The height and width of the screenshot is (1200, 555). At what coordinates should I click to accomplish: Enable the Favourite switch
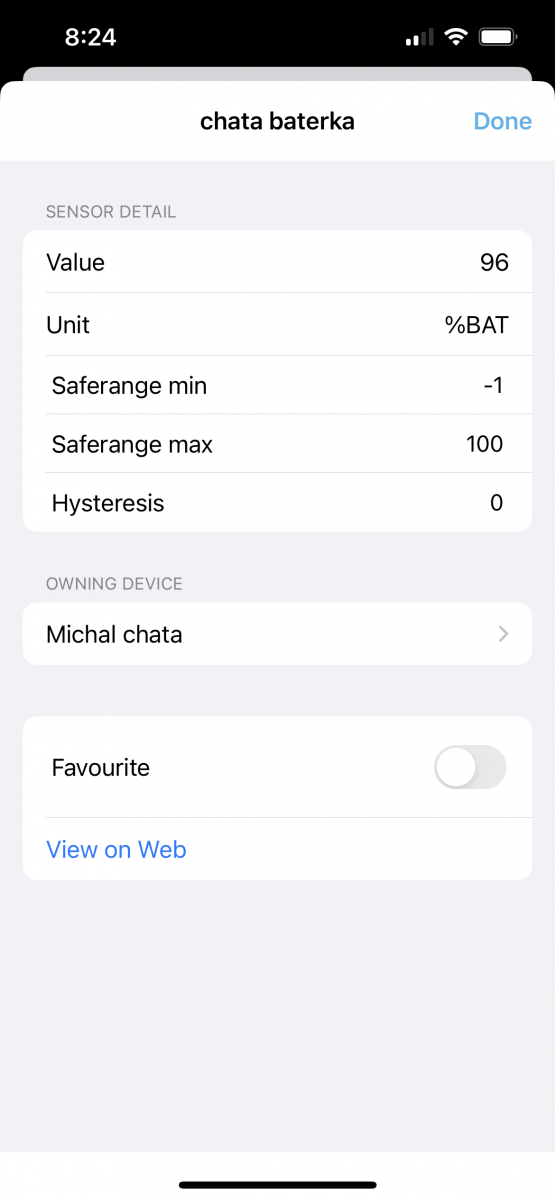click(x=470, y=768)
